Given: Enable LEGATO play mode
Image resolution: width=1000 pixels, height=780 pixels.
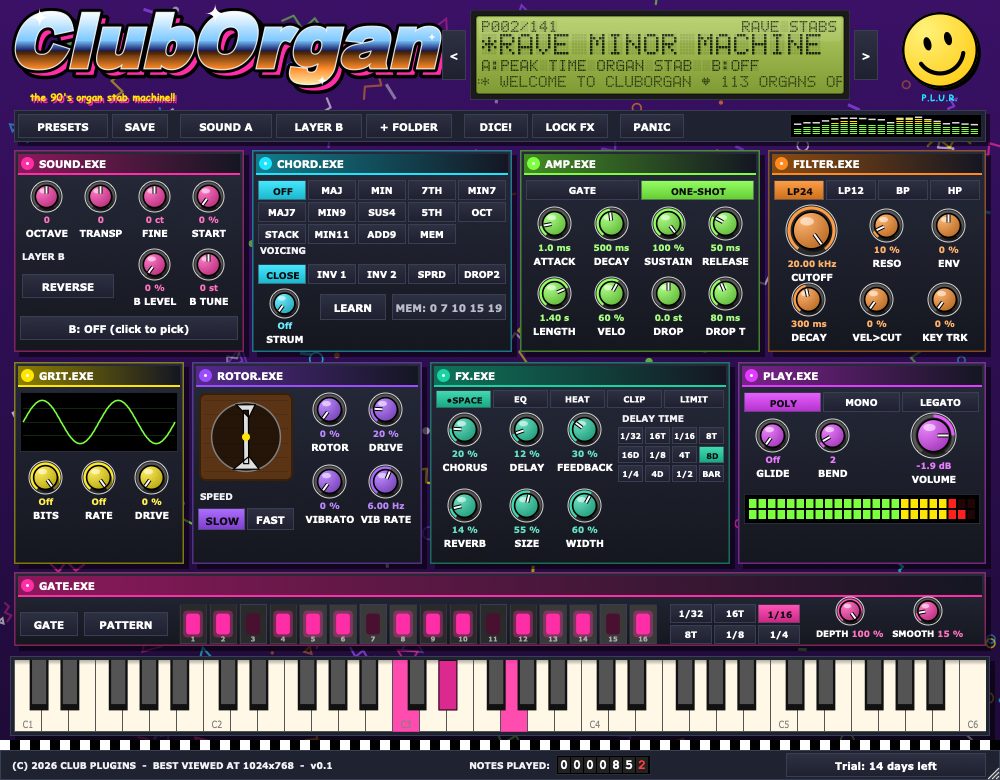Looking at the screenshot, I should 940,402.
